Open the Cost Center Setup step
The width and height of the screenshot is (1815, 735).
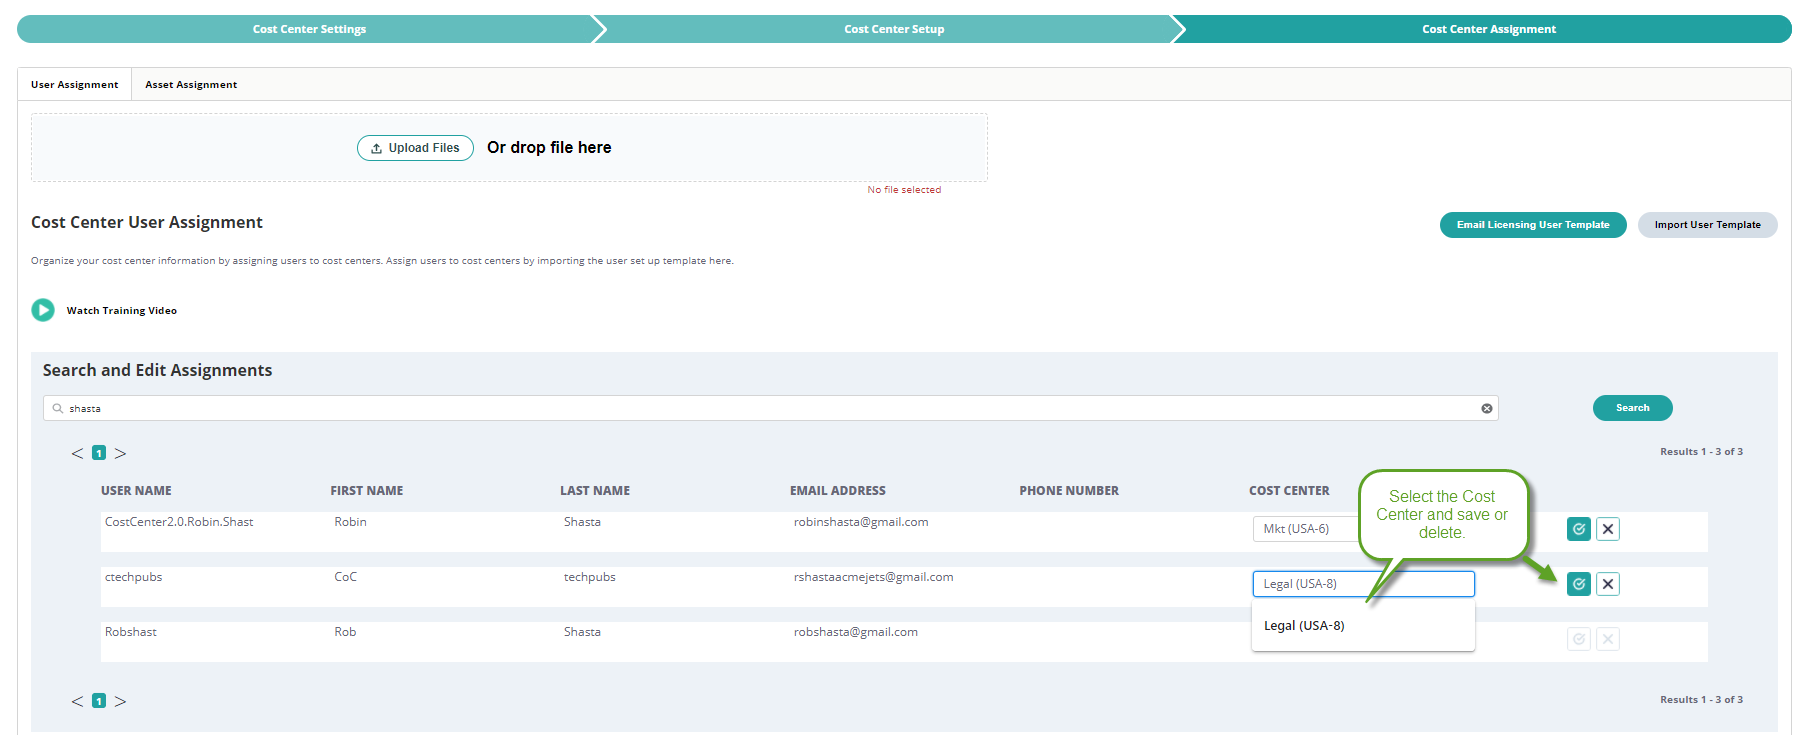point(894,29)
